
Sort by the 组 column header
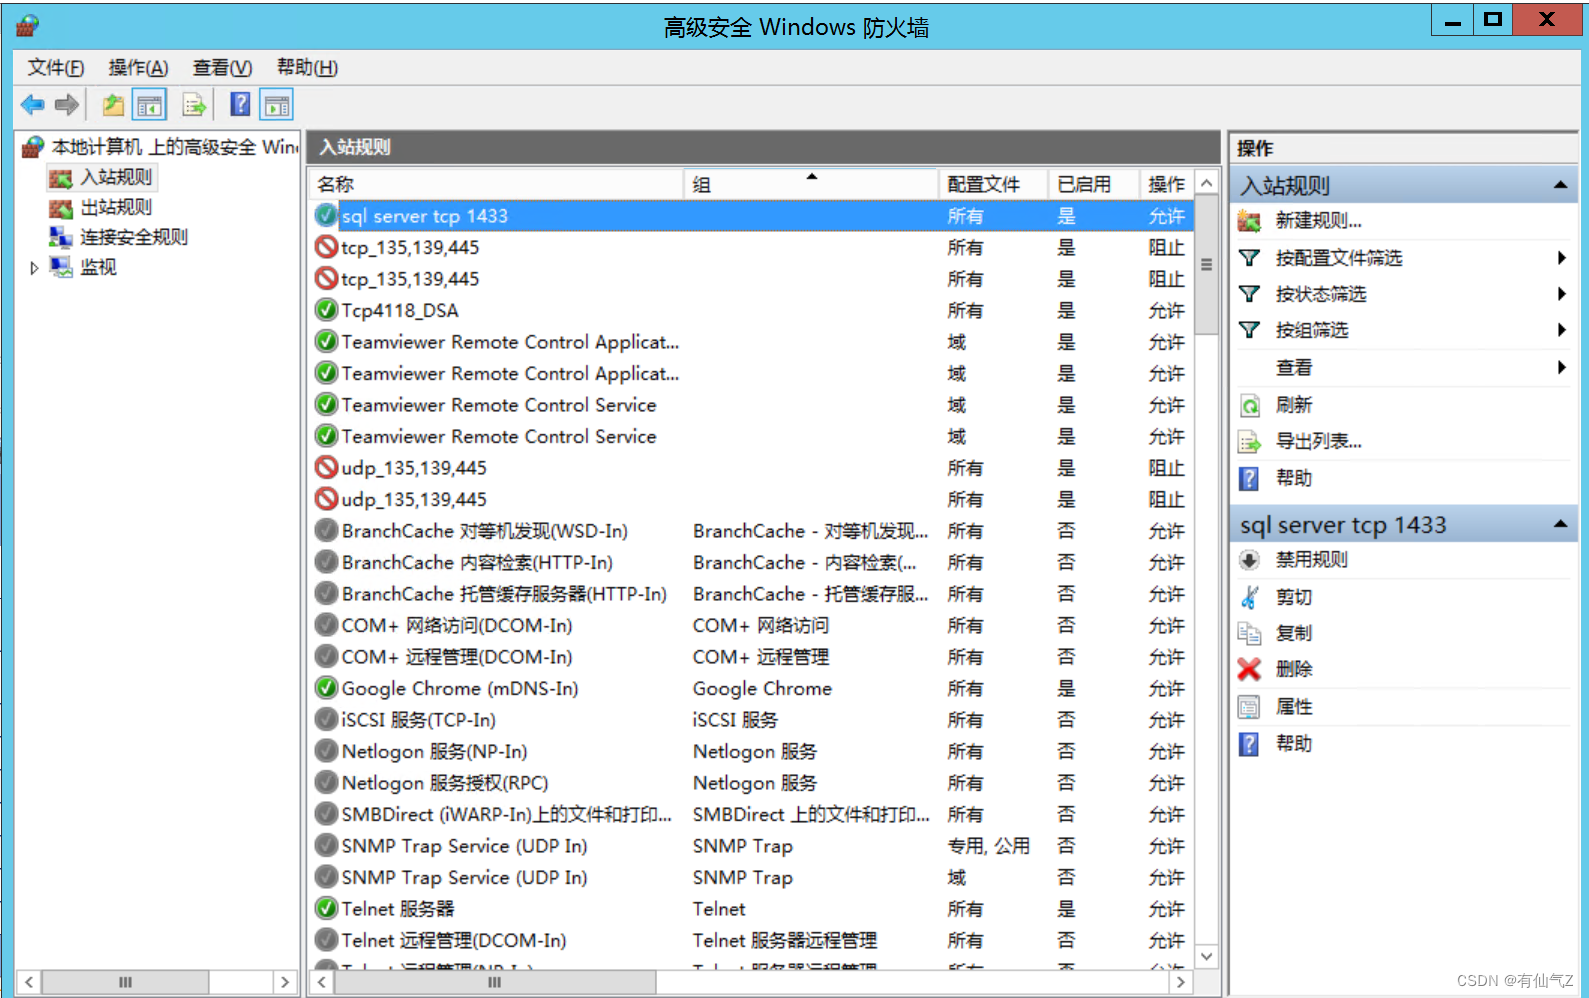click(x=811, y=184)
